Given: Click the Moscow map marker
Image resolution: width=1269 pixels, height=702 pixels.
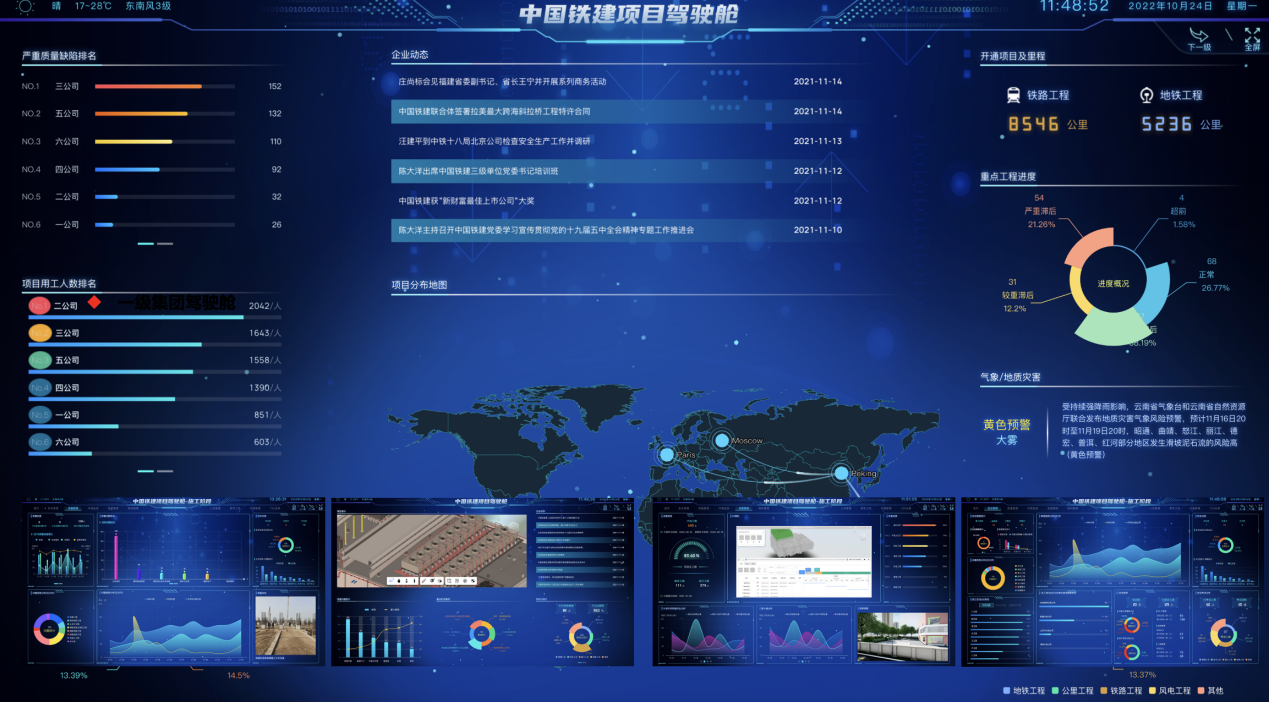Looking at the screenshot, I should [x=721, y=440].
